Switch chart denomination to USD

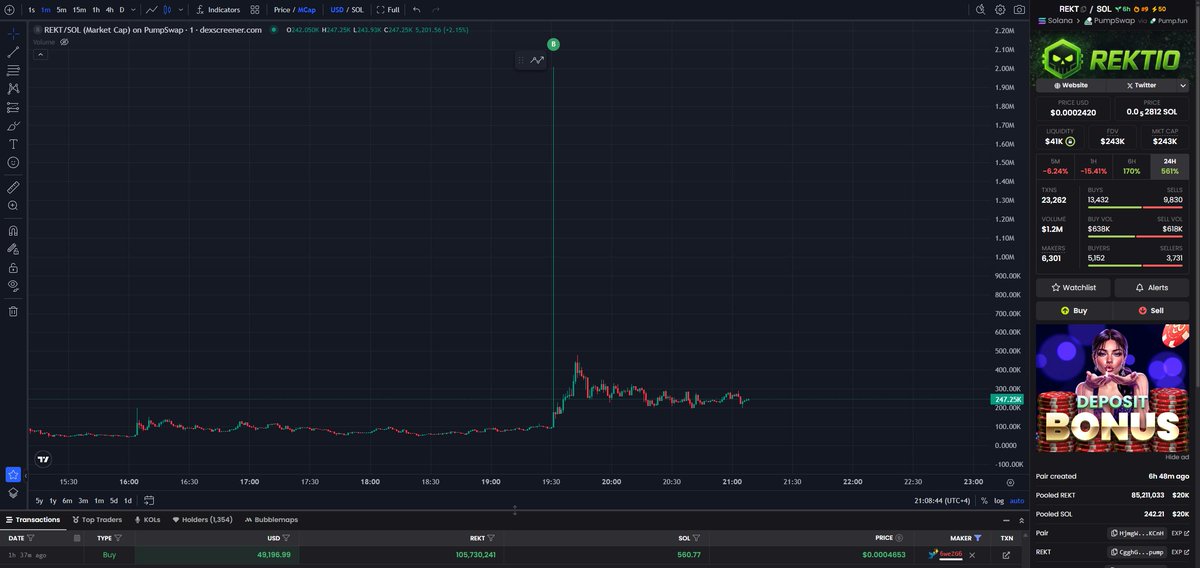(337, 9)
